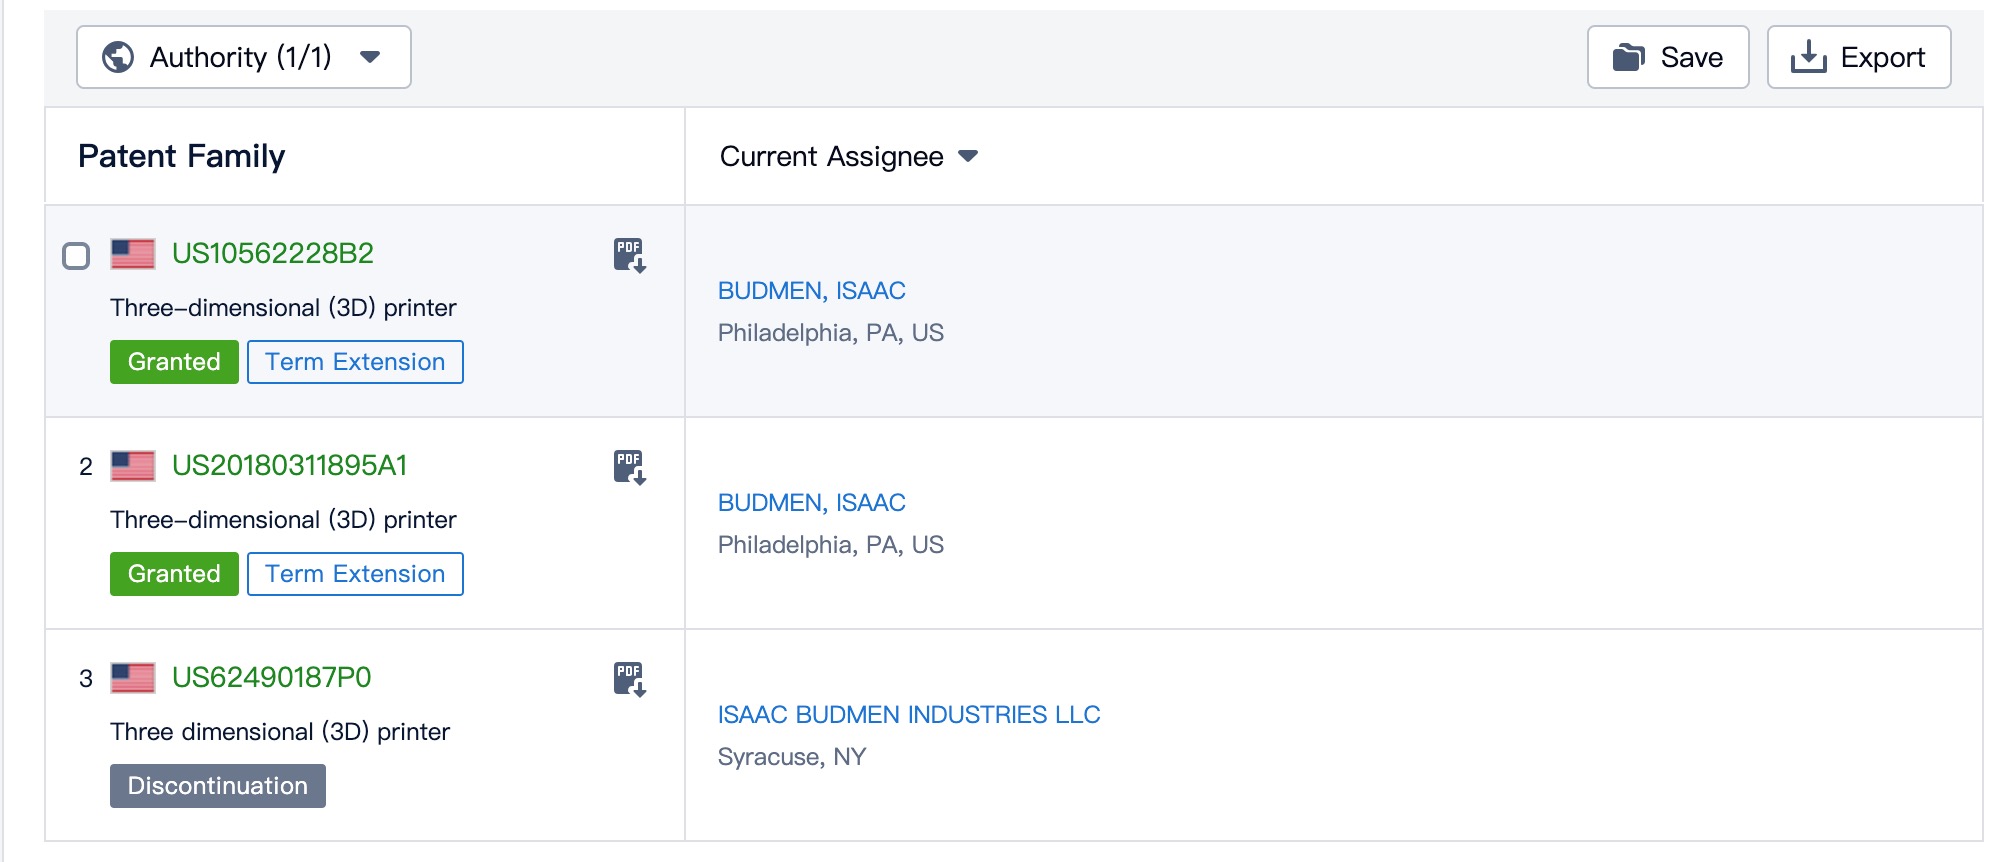This screenshot has width=2014, height=862.
Task: Download PDF for US20180311895A1
Action: (630, 467)
